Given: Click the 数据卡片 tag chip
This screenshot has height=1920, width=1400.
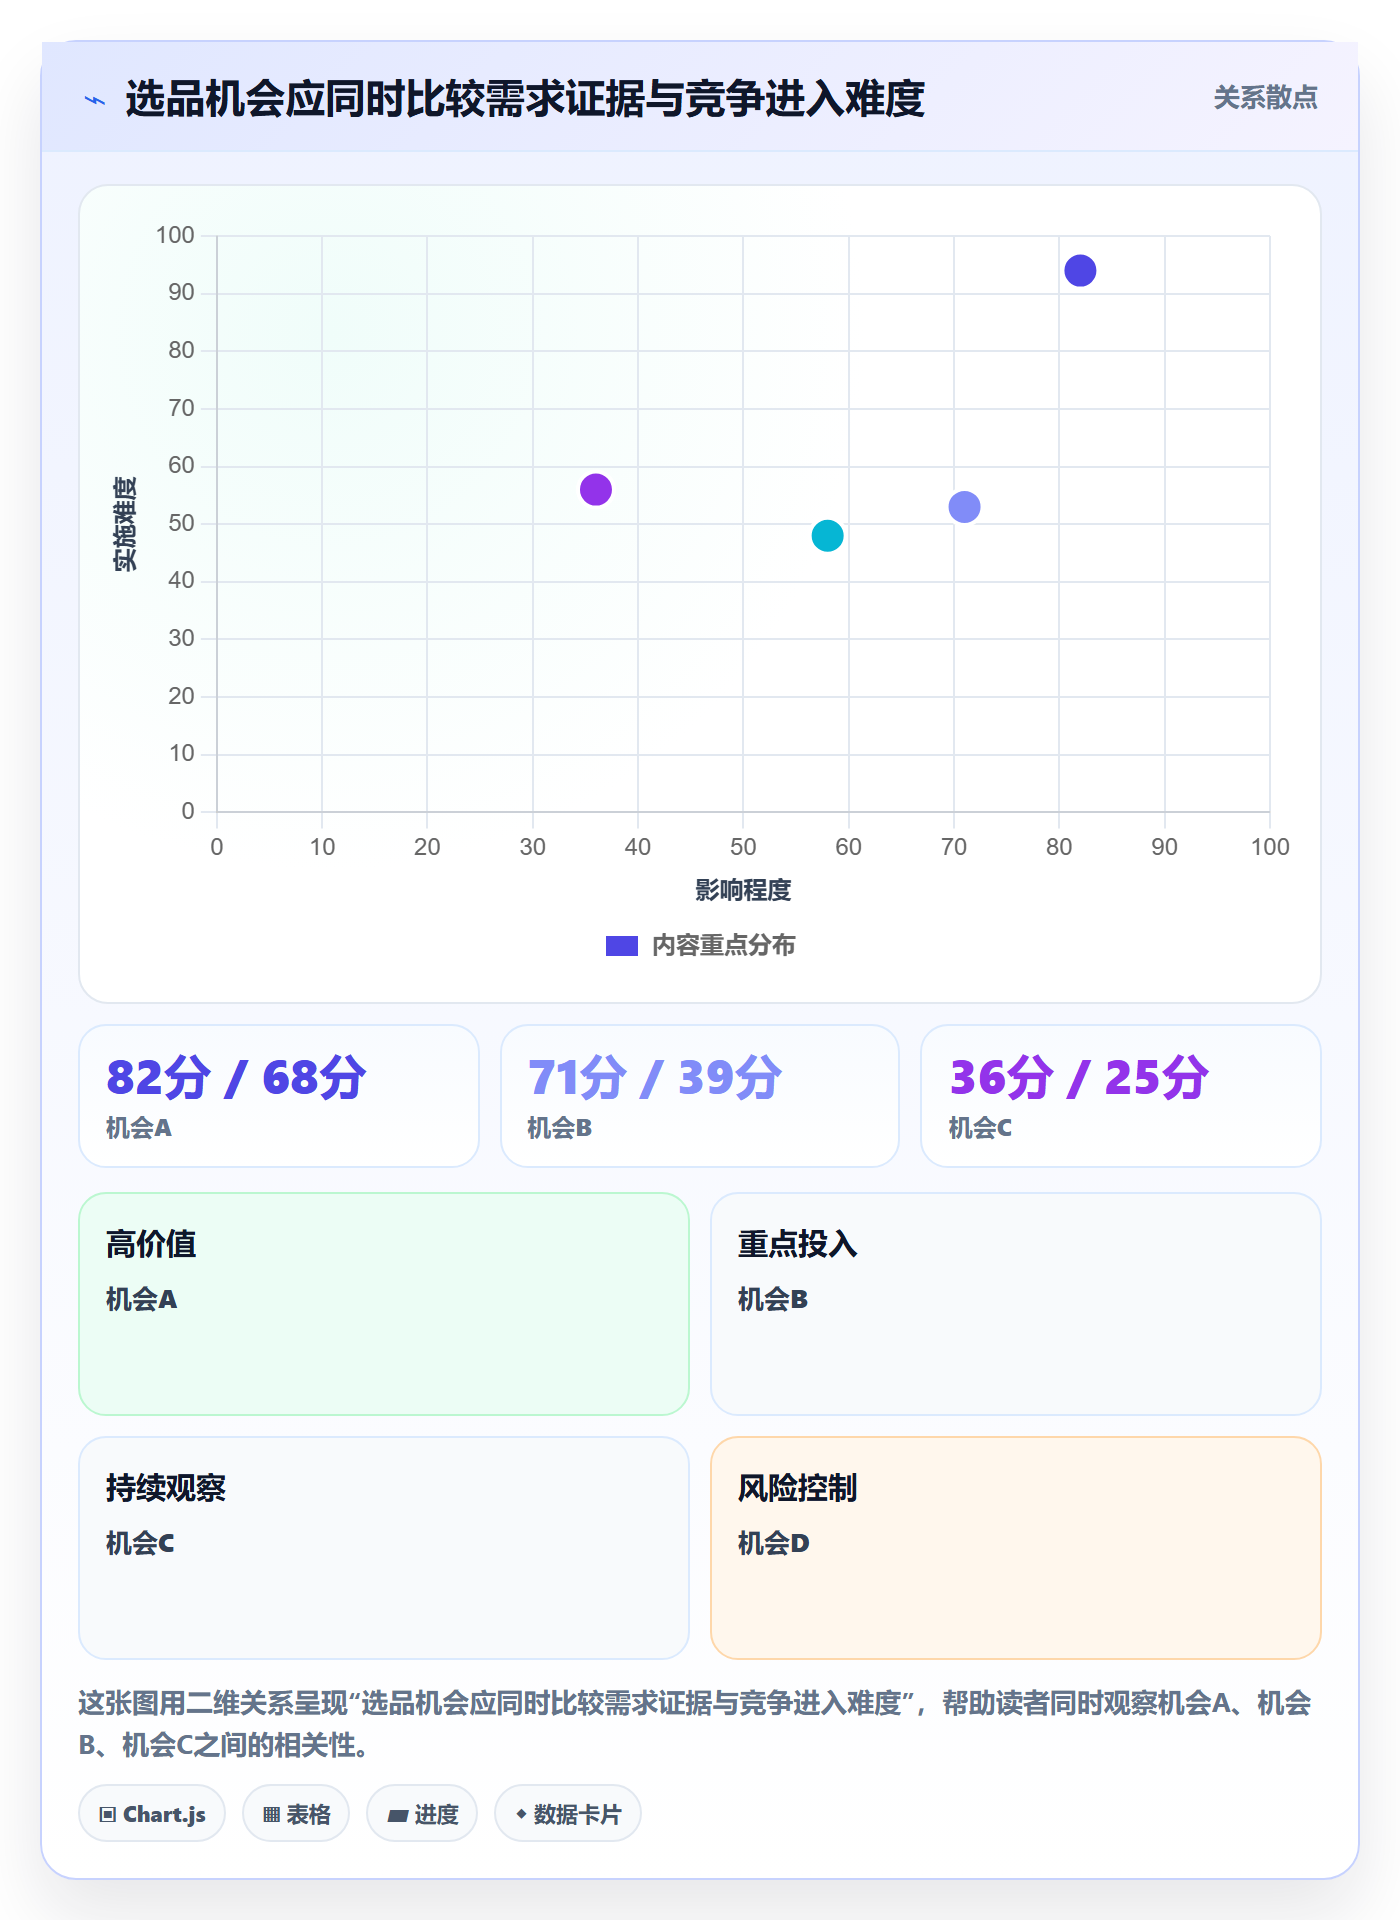Looking at the screenshot, I should click(568, 1814).
